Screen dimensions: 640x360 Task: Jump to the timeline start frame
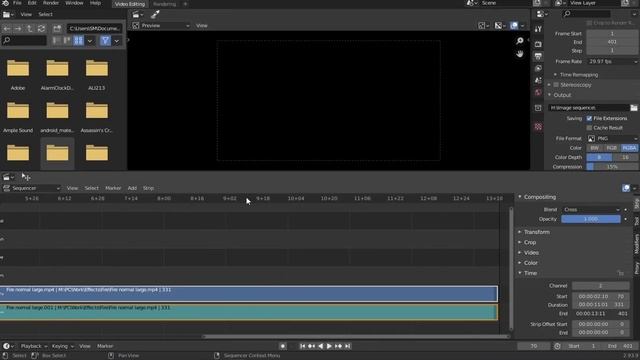[302, 346]
